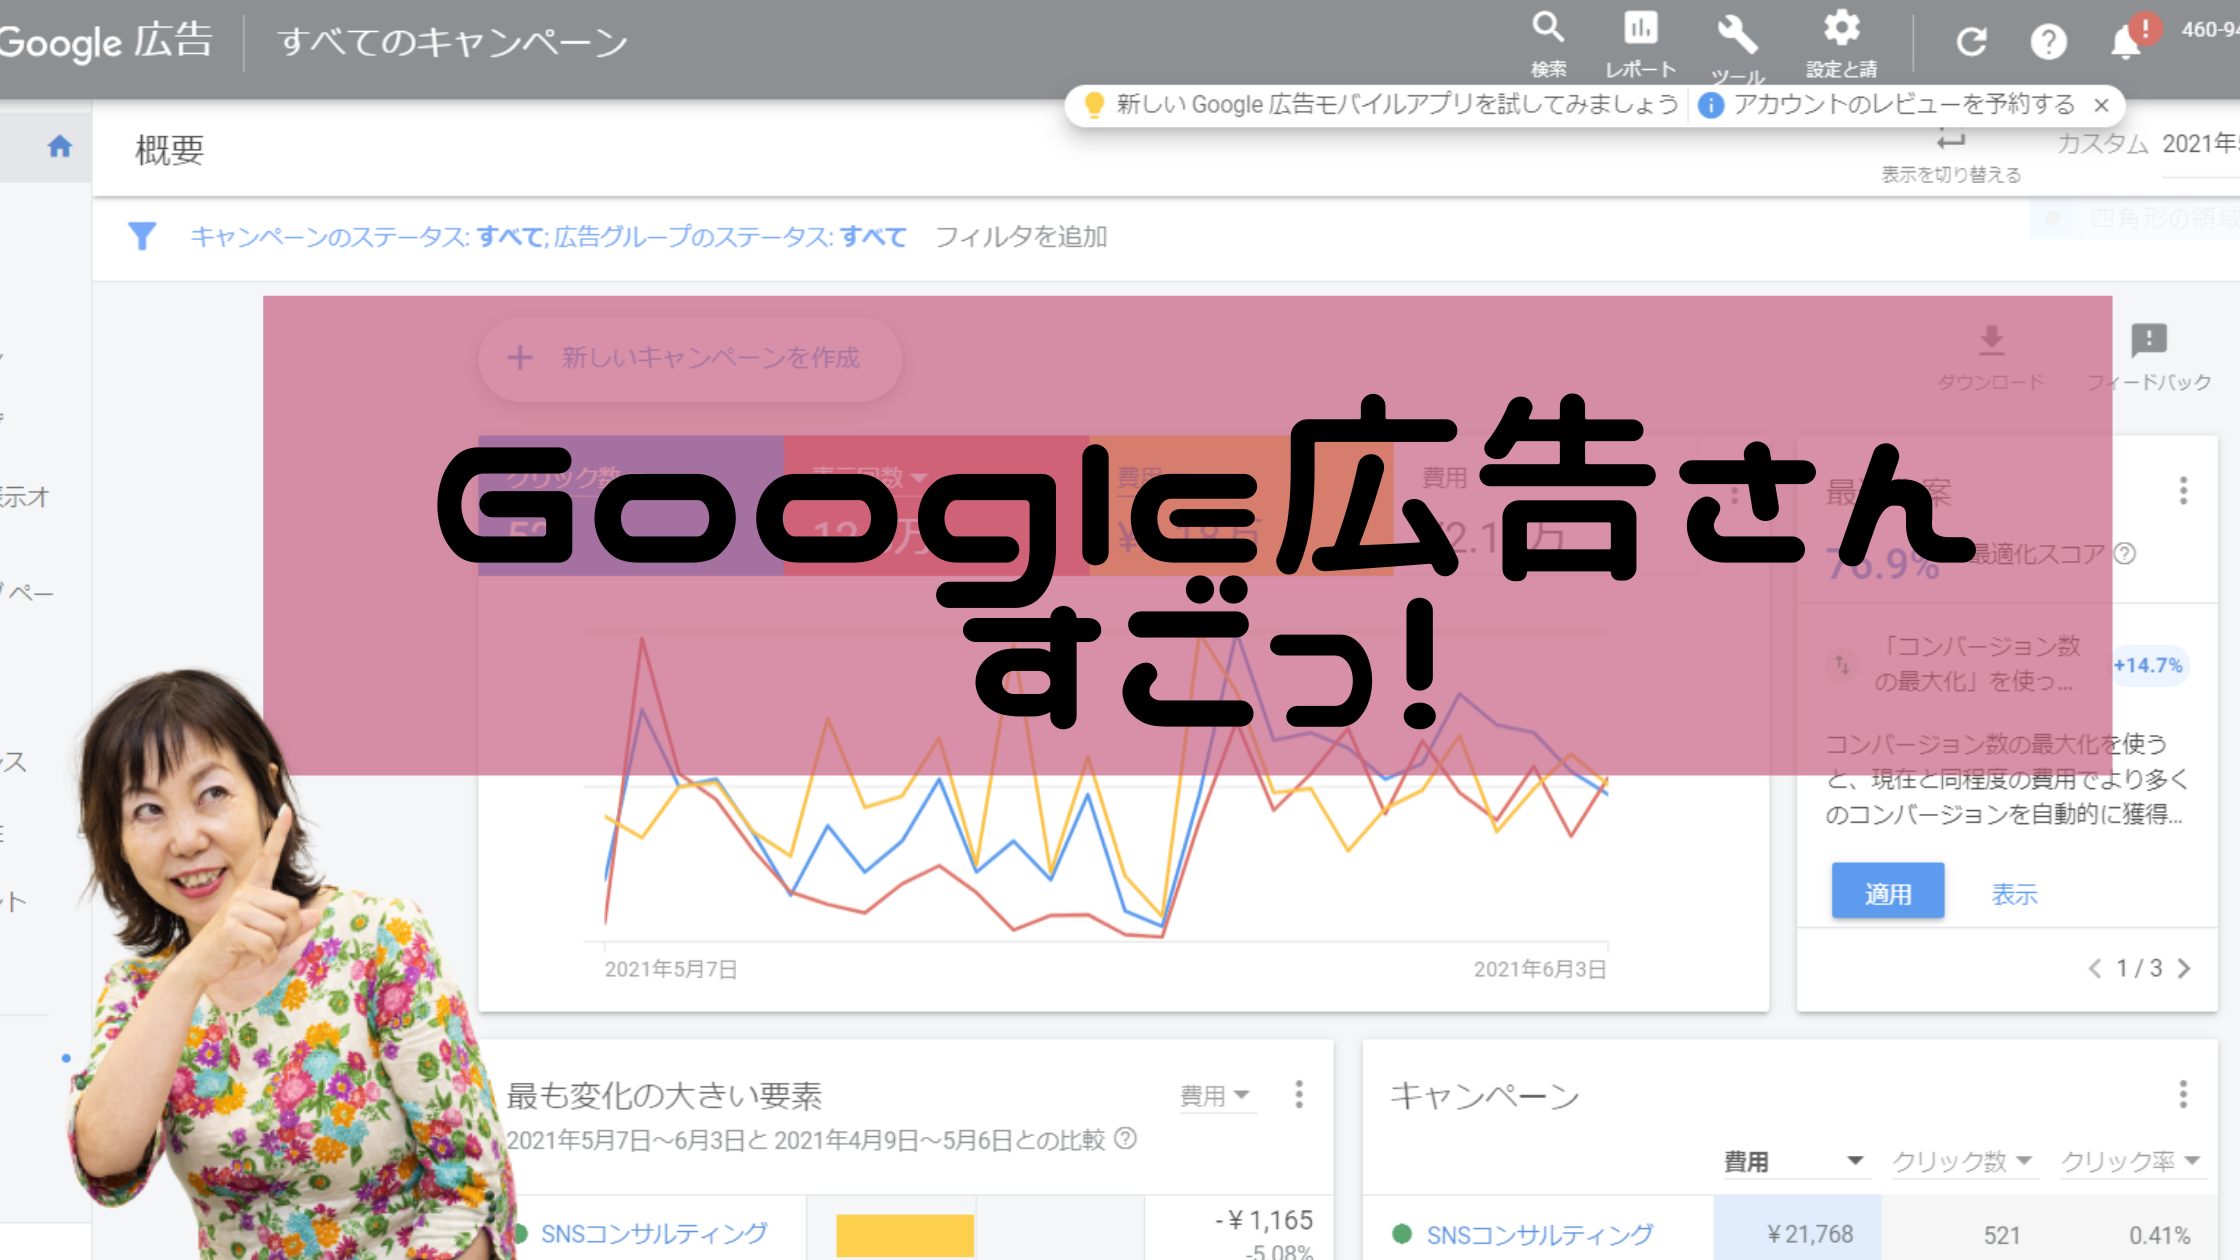Click help icon beside comparison dates

1125,1138
